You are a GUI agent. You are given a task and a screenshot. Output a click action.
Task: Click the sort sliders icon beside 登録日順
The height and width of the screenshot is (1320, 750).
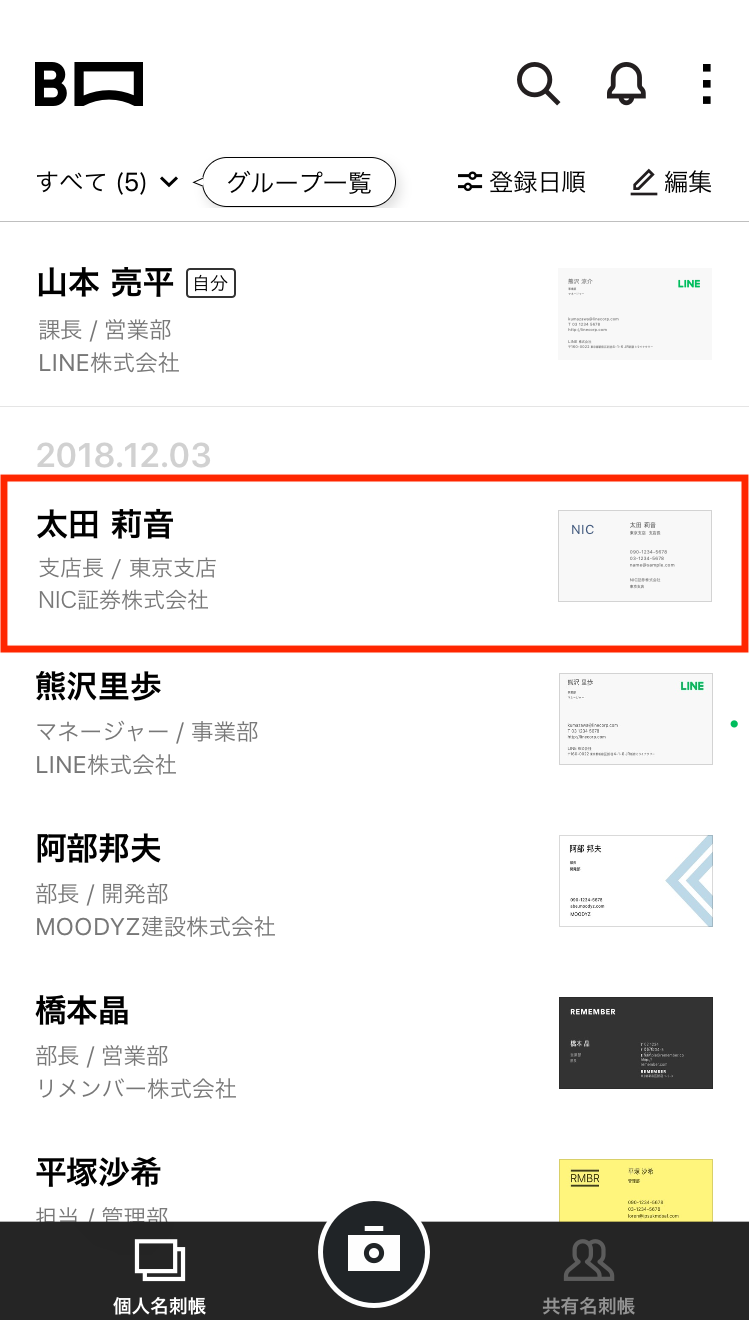pyautogui.click(x=470, y=182)
